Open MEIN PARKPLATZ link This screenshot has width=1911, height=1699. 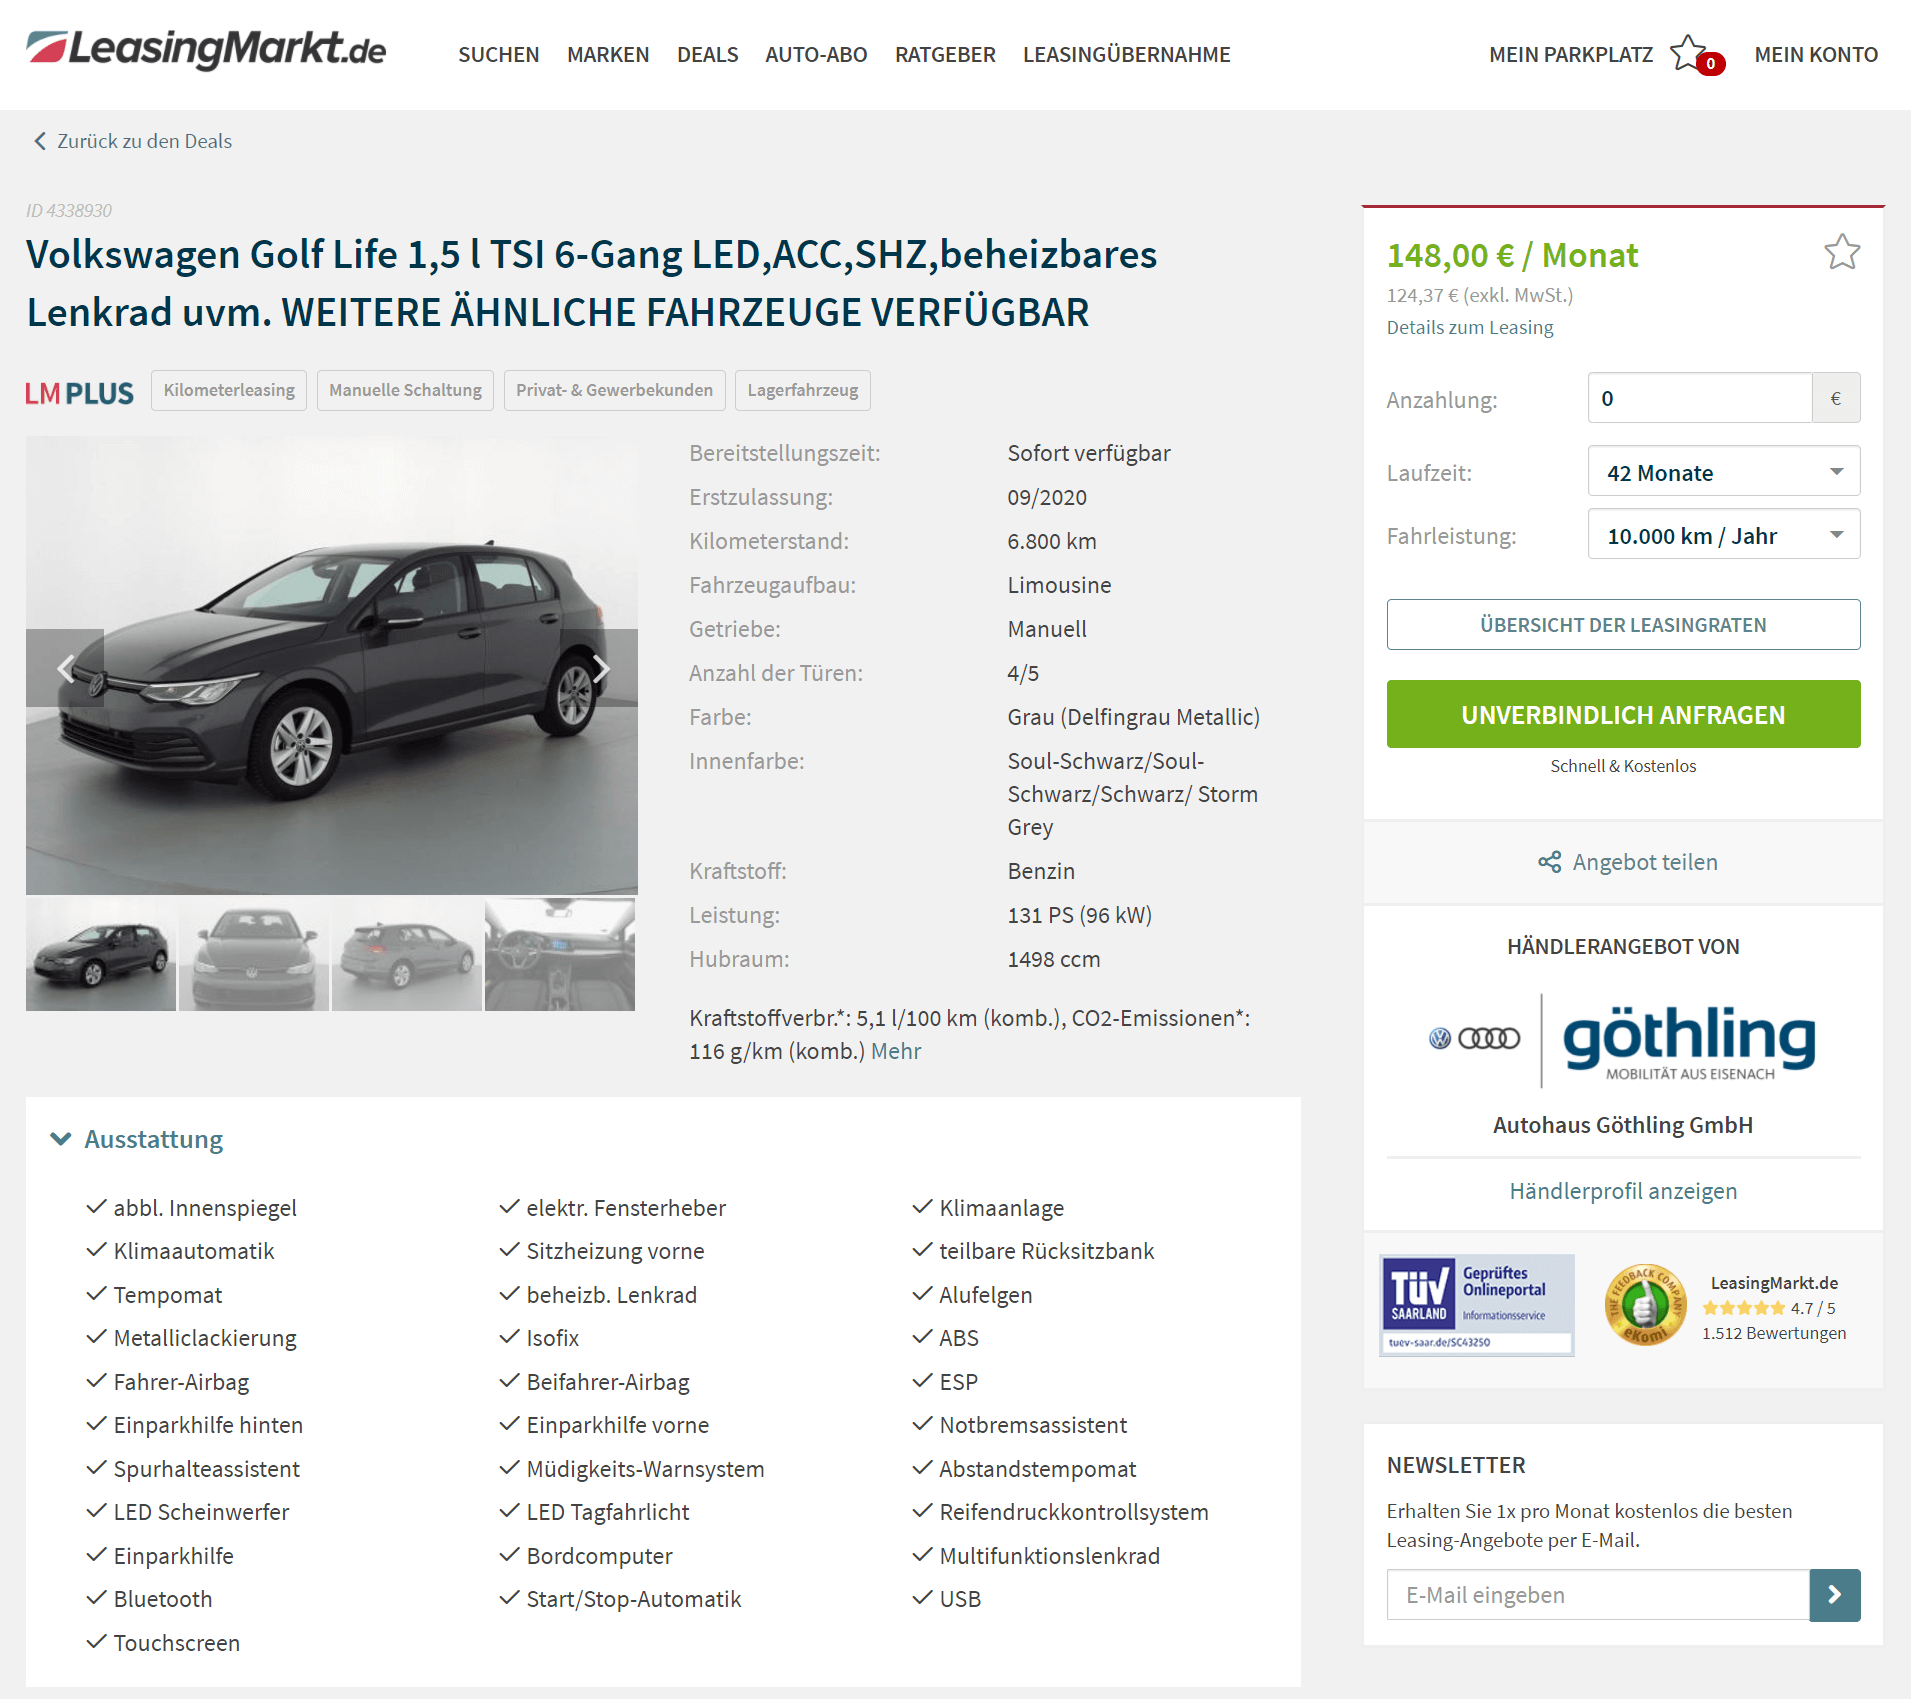(x=1570, y=55)
